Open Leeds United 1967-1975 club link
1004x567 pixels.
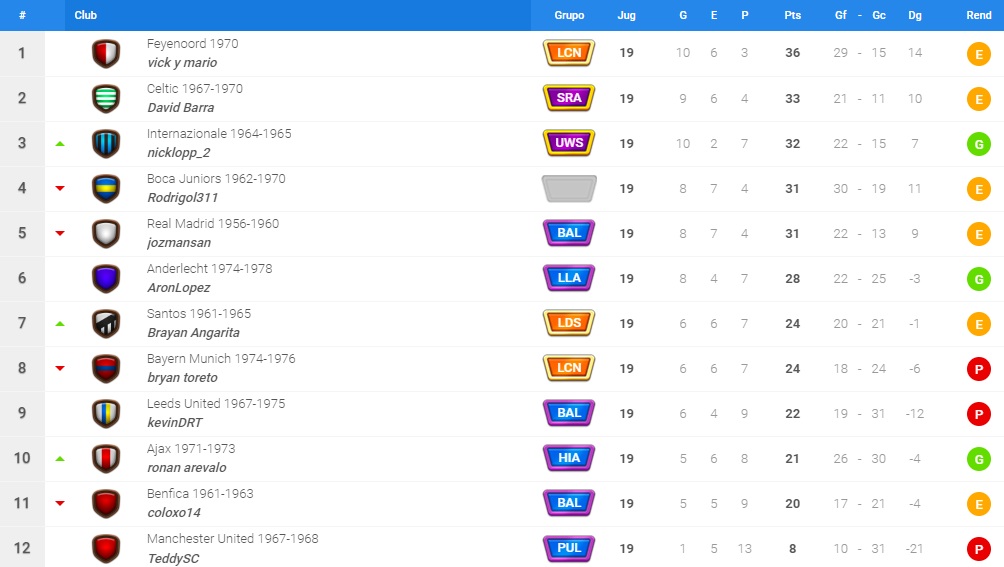[216, 404]
